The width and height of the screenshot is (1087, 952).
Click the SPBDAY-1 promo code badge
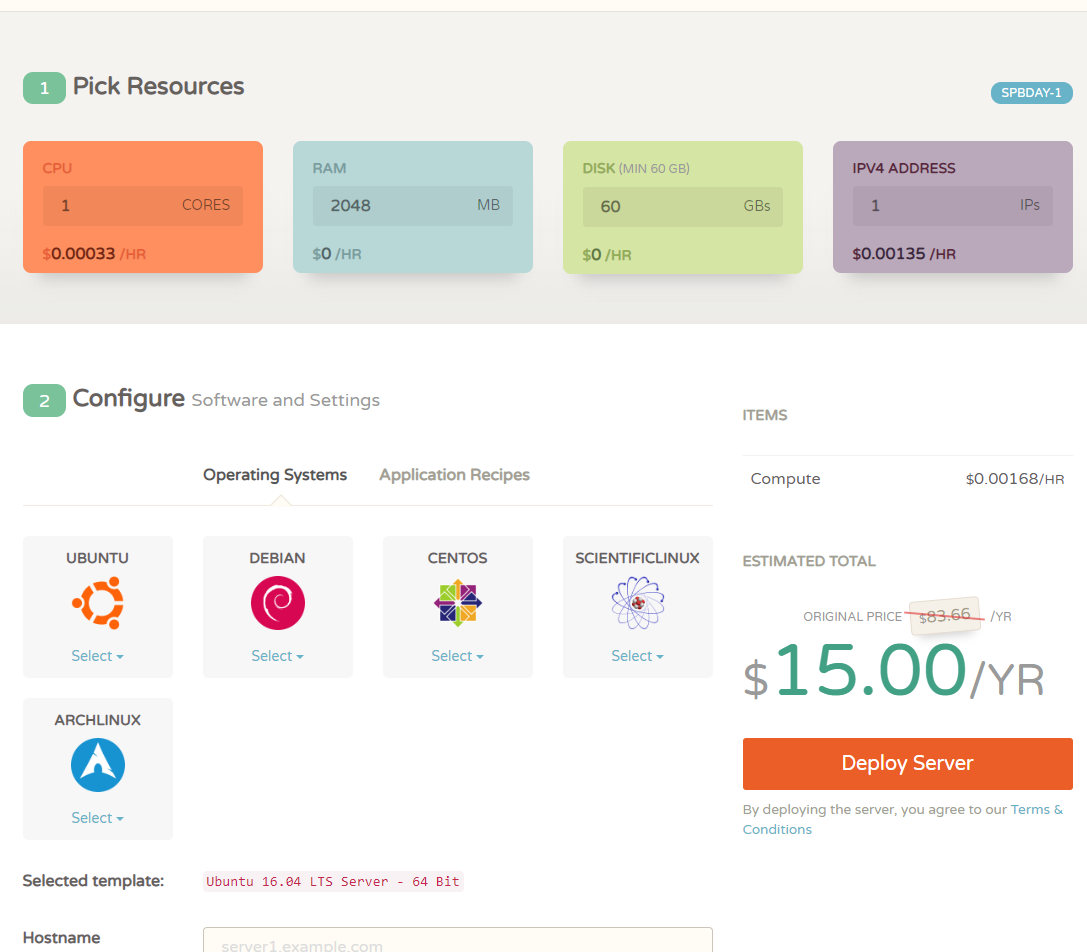(1031, 93)
